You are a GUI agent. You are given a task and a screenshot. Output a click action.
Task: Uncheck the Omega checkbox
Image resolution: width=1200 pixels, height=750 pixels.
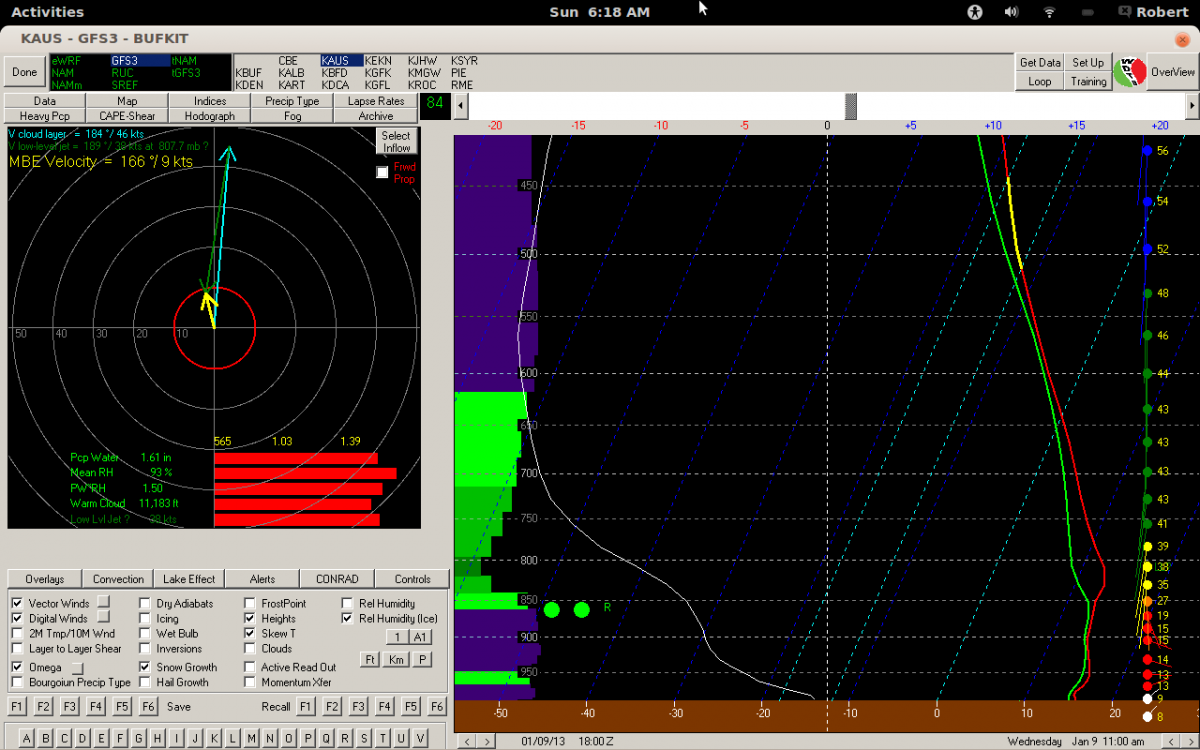(17, 667)
